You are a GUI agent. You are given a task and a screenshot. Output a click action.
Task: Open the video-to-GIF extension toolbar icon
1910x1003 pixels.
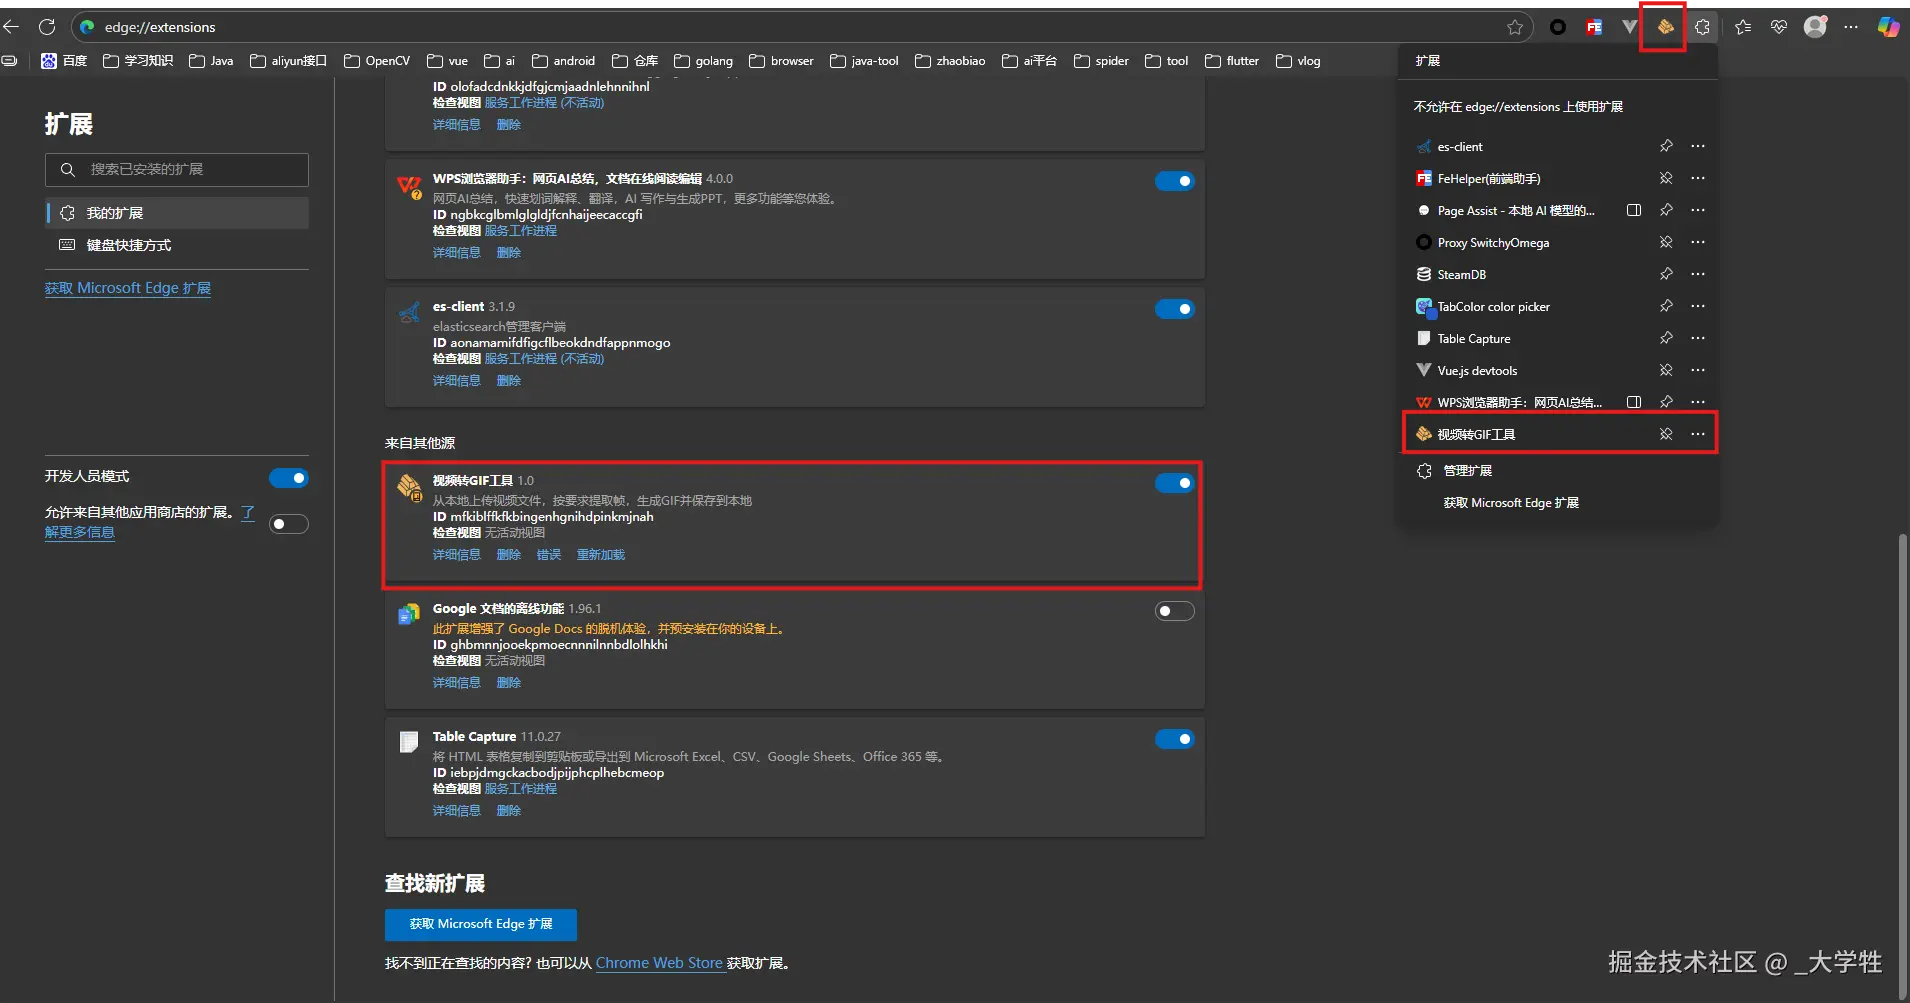tap(1665, 27)
